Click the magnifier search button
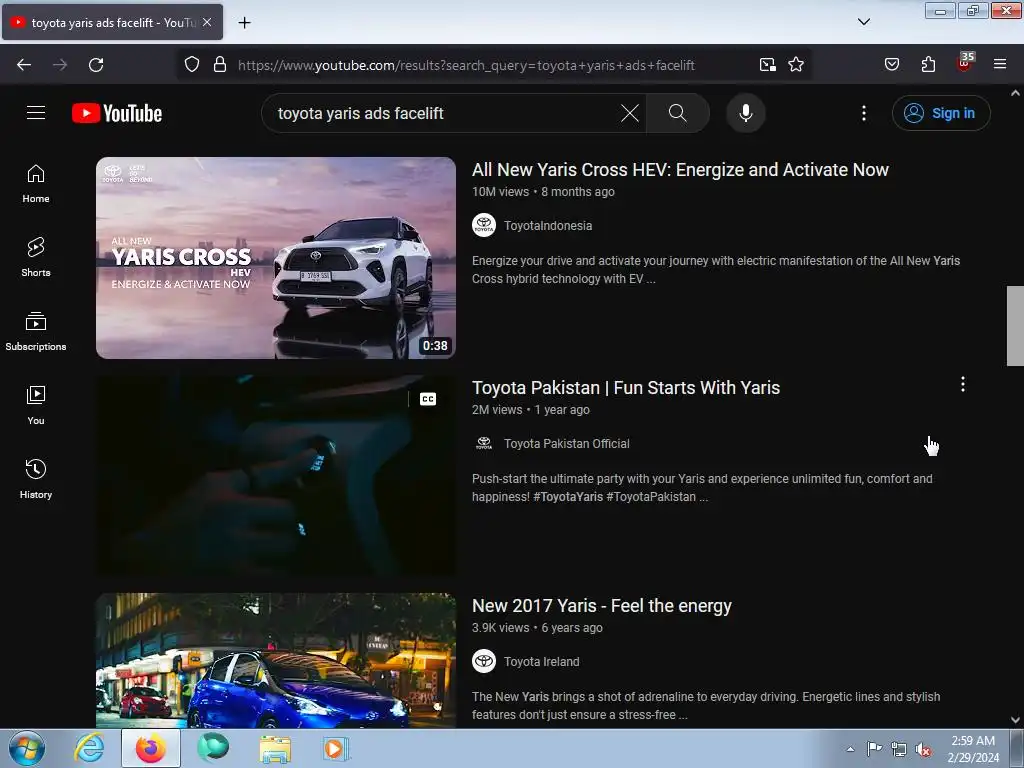Viewport: 1024px width, 768px height. click(678, 113)
